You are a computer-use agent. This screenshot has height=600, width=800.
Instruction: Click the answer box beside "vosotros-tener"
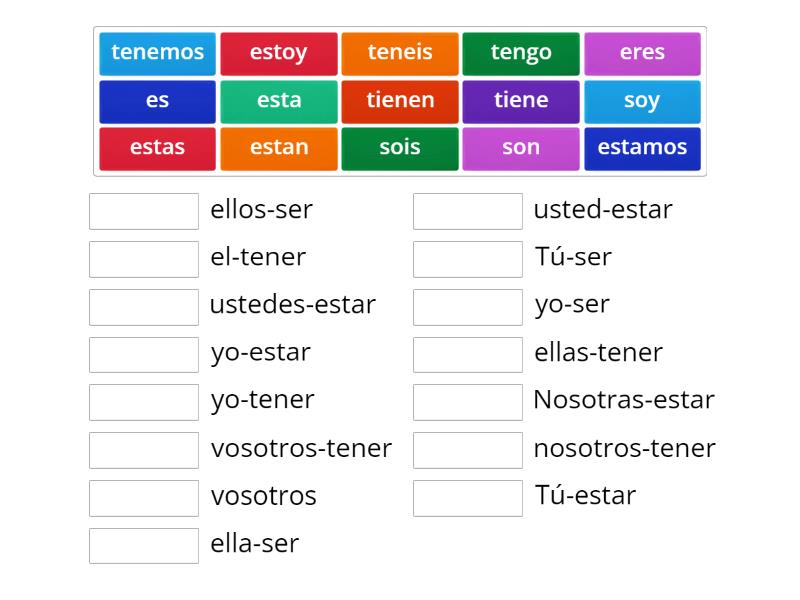[x=144, y=450]
